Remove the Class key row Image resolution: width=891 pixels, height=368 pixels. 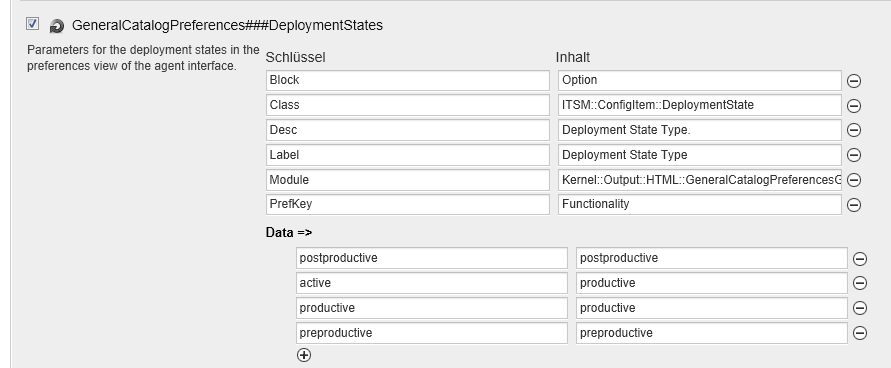click(x=853, y=106)
